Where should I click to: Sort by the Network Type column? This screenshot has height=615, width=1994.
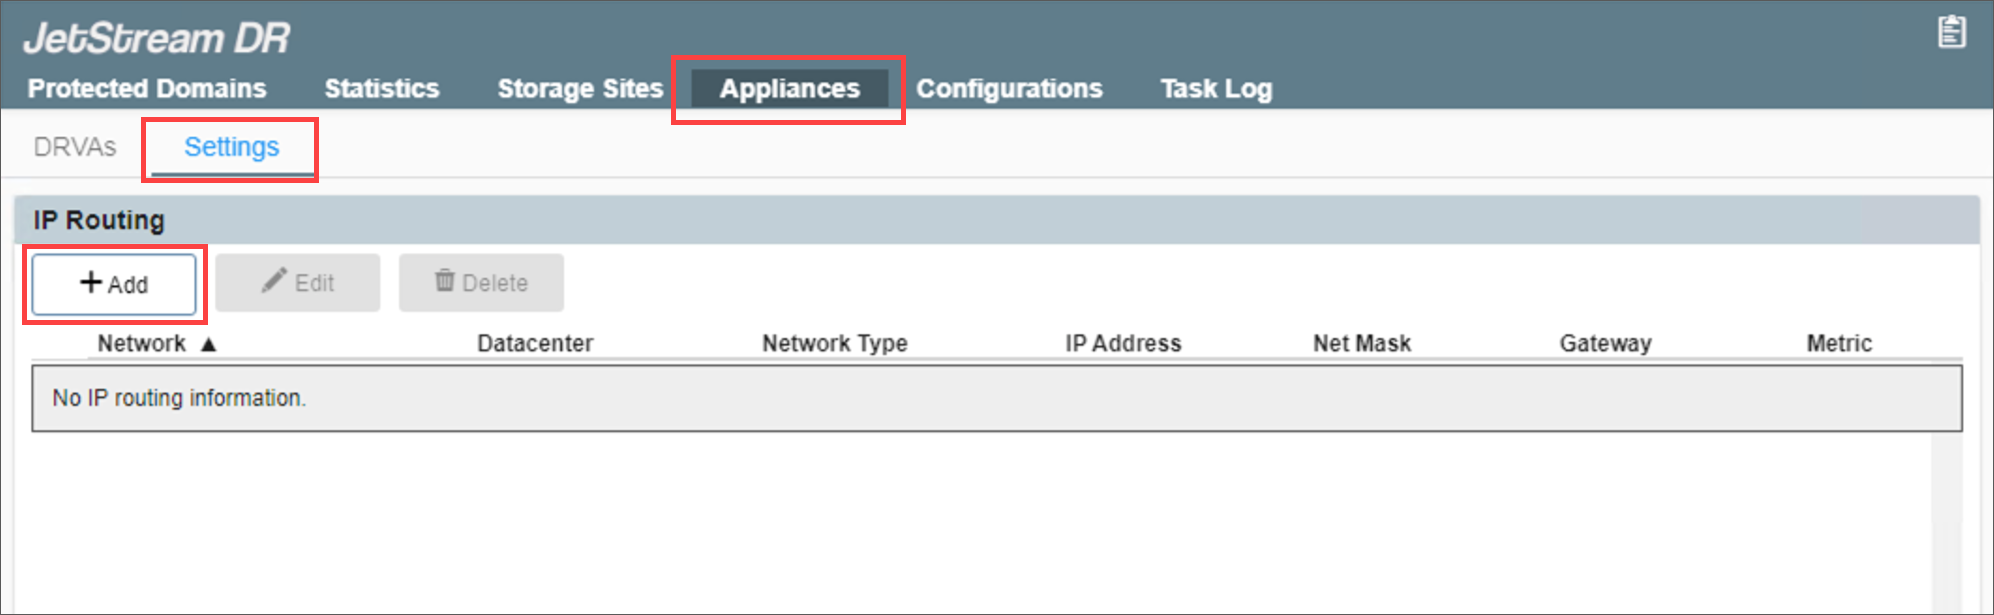click(835, 344)
